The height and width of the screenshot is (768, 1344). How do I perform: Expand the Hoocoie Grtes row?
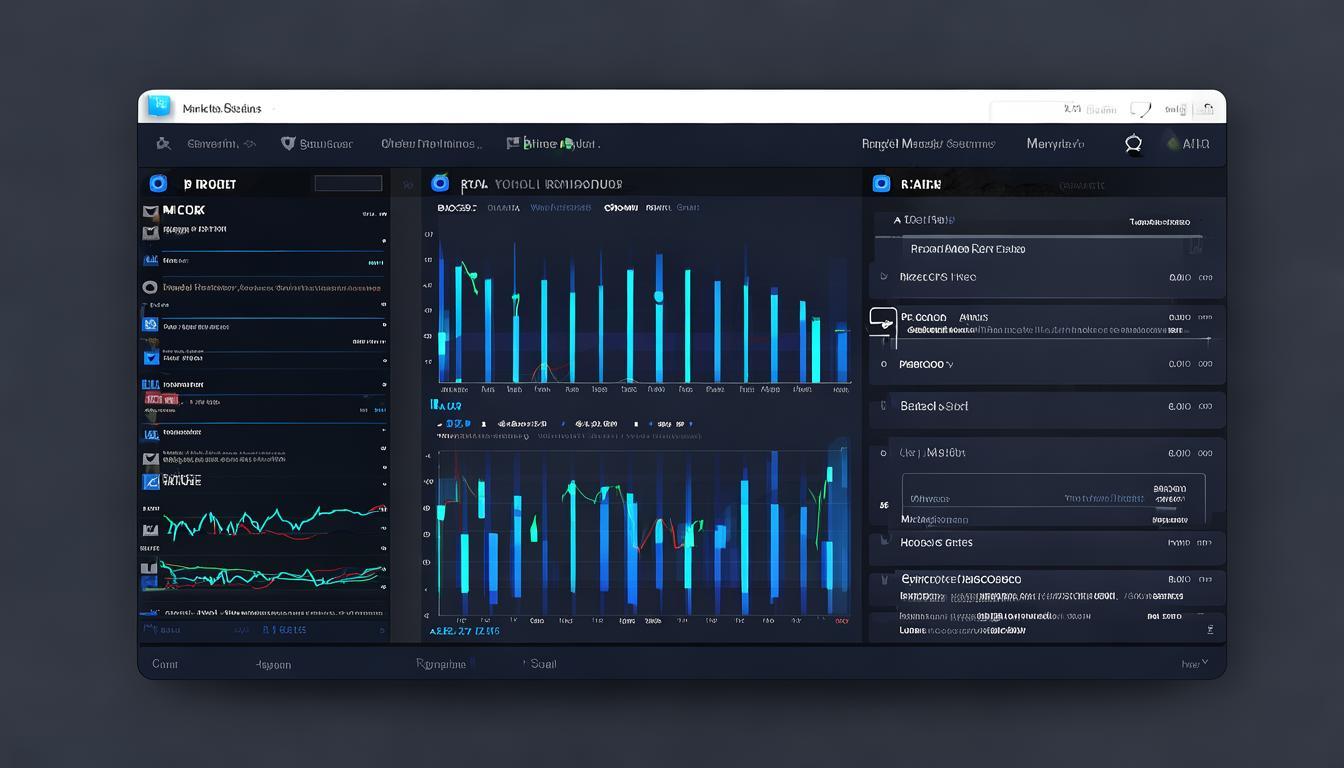pos(883,542)
